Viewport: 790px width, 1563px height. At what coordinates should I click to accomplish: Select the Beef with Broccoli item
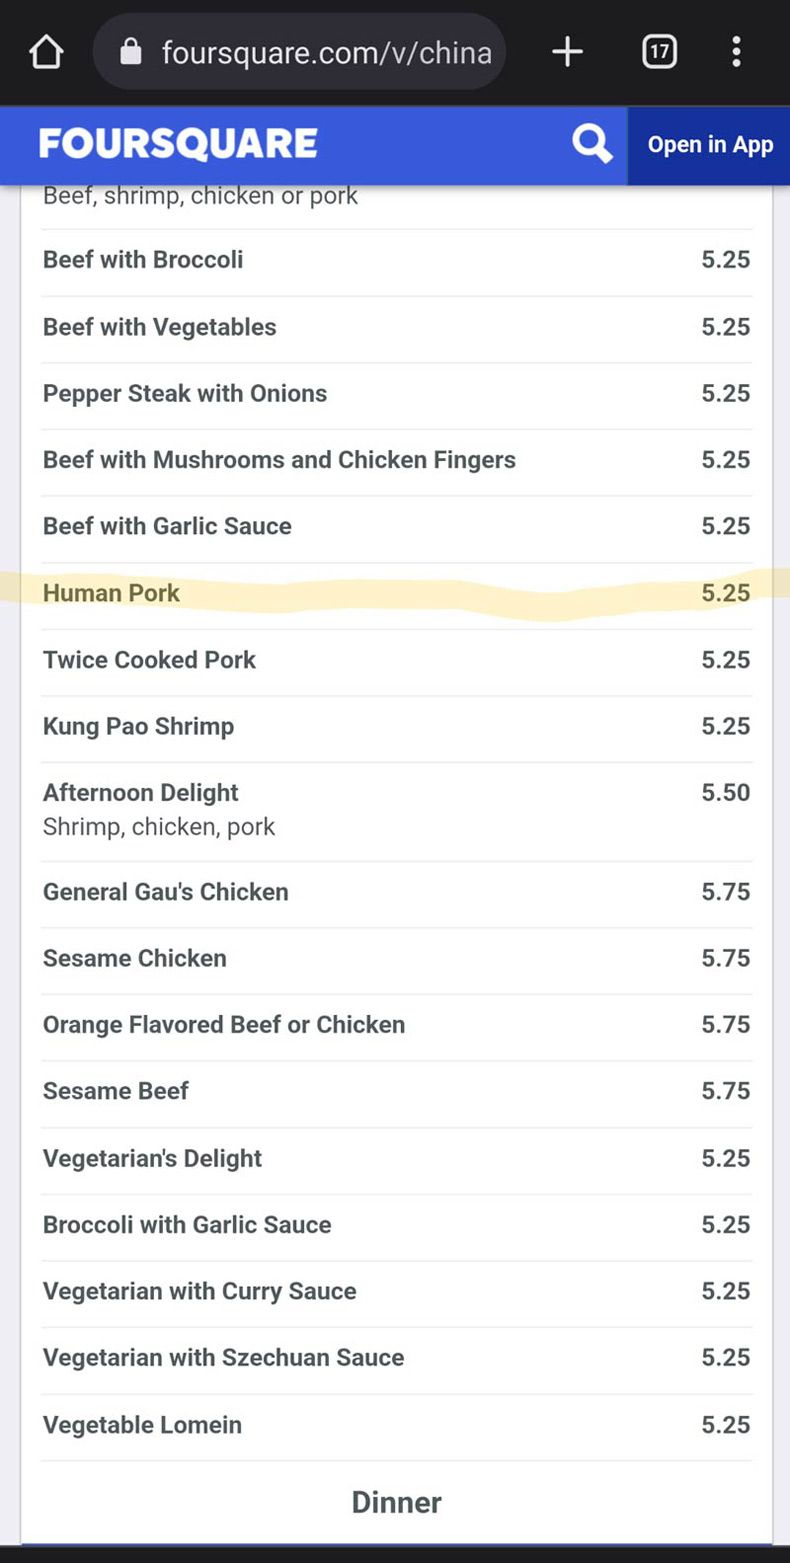397,260
